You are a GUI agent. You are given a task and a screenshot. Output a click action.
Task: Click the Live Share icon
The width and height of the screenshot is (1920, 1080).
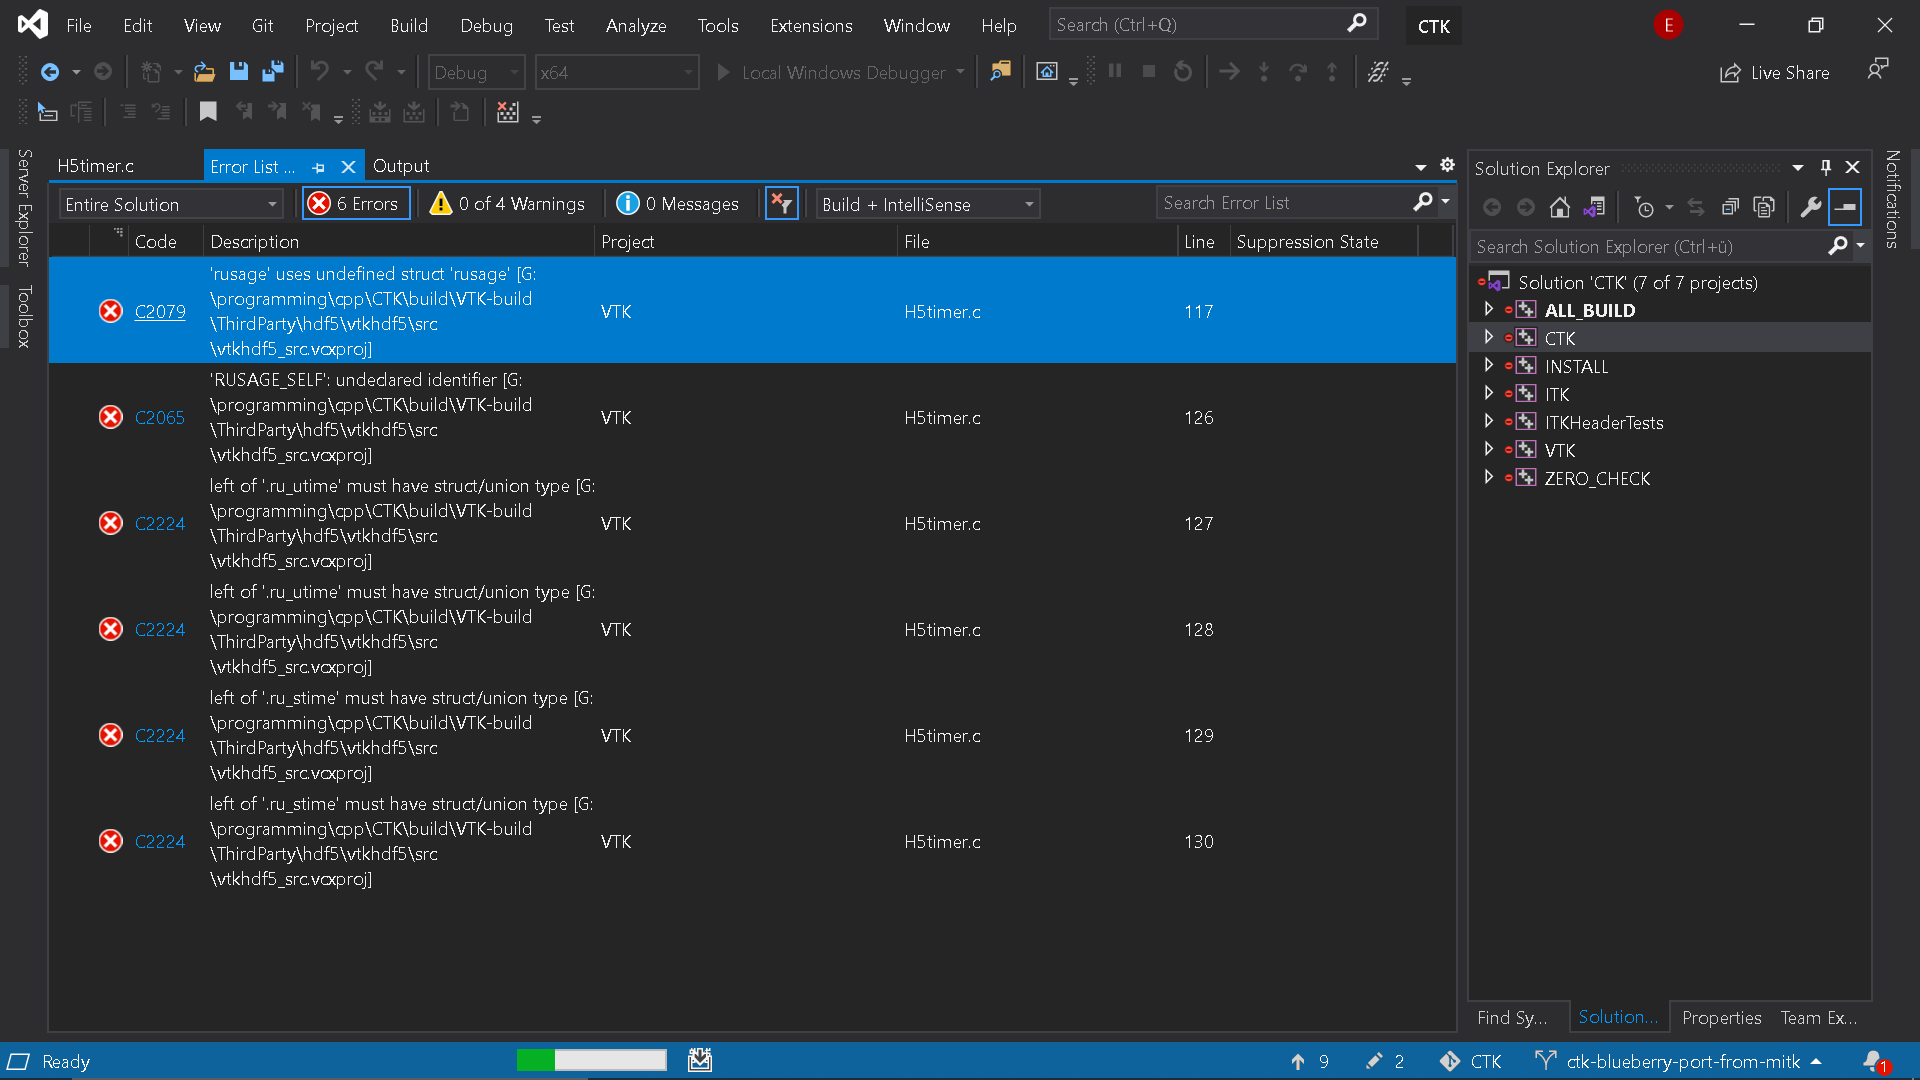1775,72
